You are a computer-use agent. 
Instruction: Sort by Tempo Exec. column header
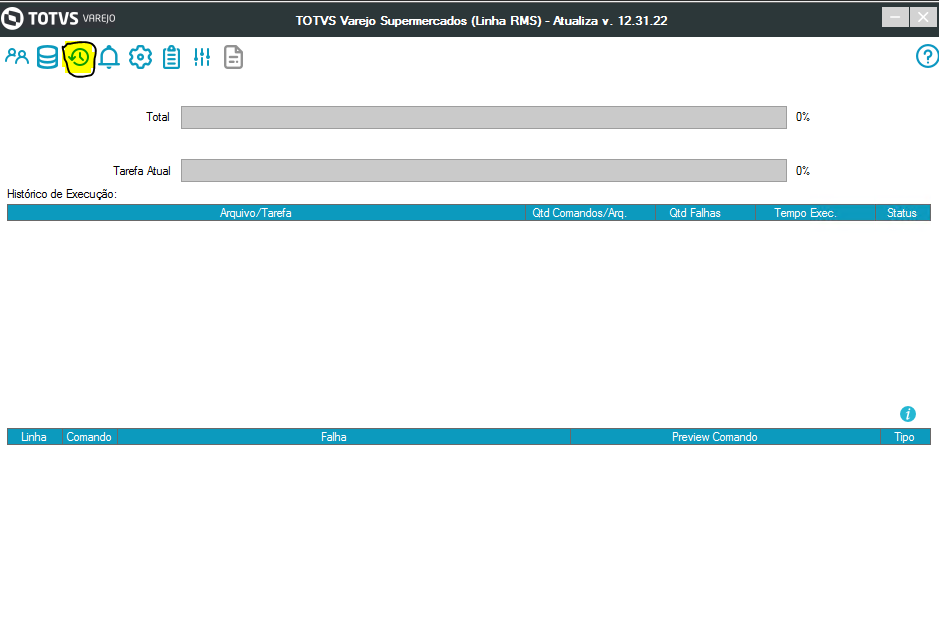(x=815, y=213)
